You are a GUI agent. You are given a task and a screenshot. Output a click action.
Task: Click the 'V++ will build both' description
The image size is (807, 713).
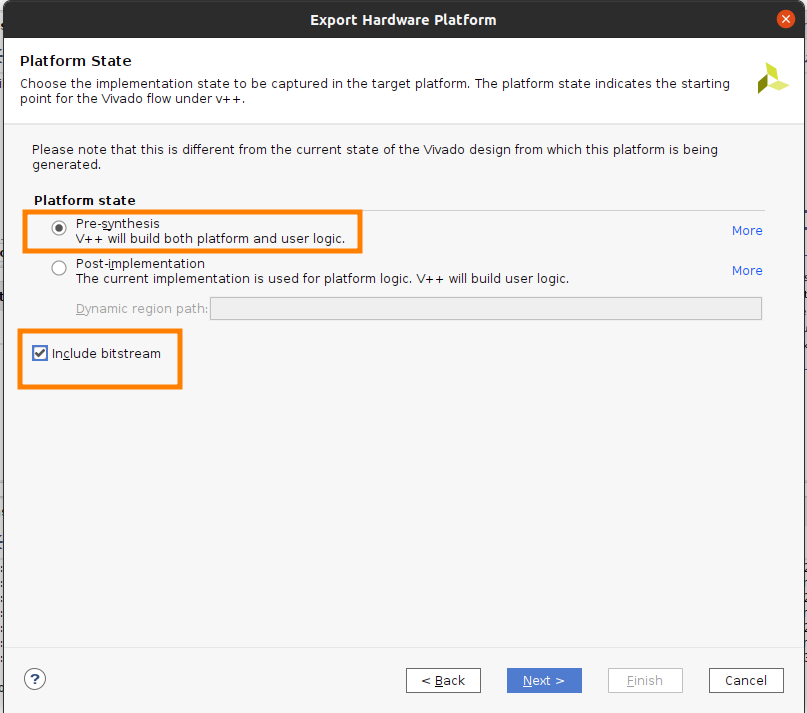point(210,239)
